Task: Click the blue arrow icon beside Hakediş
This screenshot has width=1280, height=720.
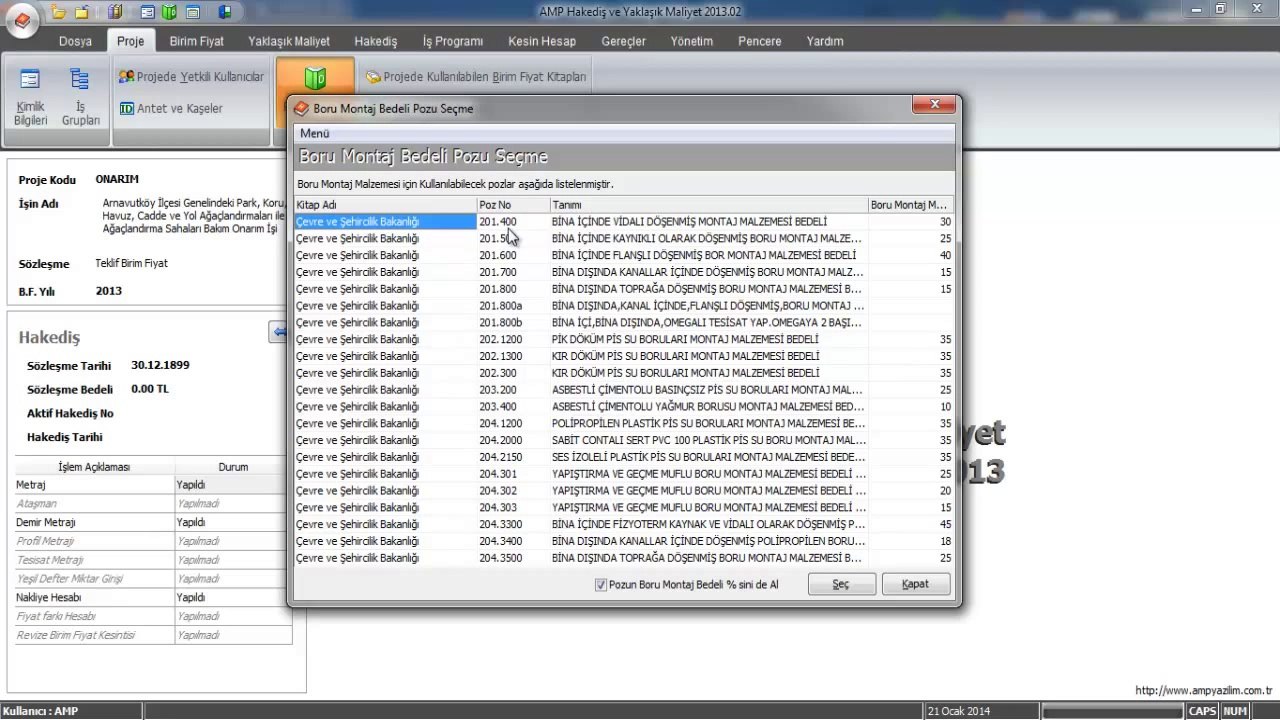Action: (x=279, y=332)
